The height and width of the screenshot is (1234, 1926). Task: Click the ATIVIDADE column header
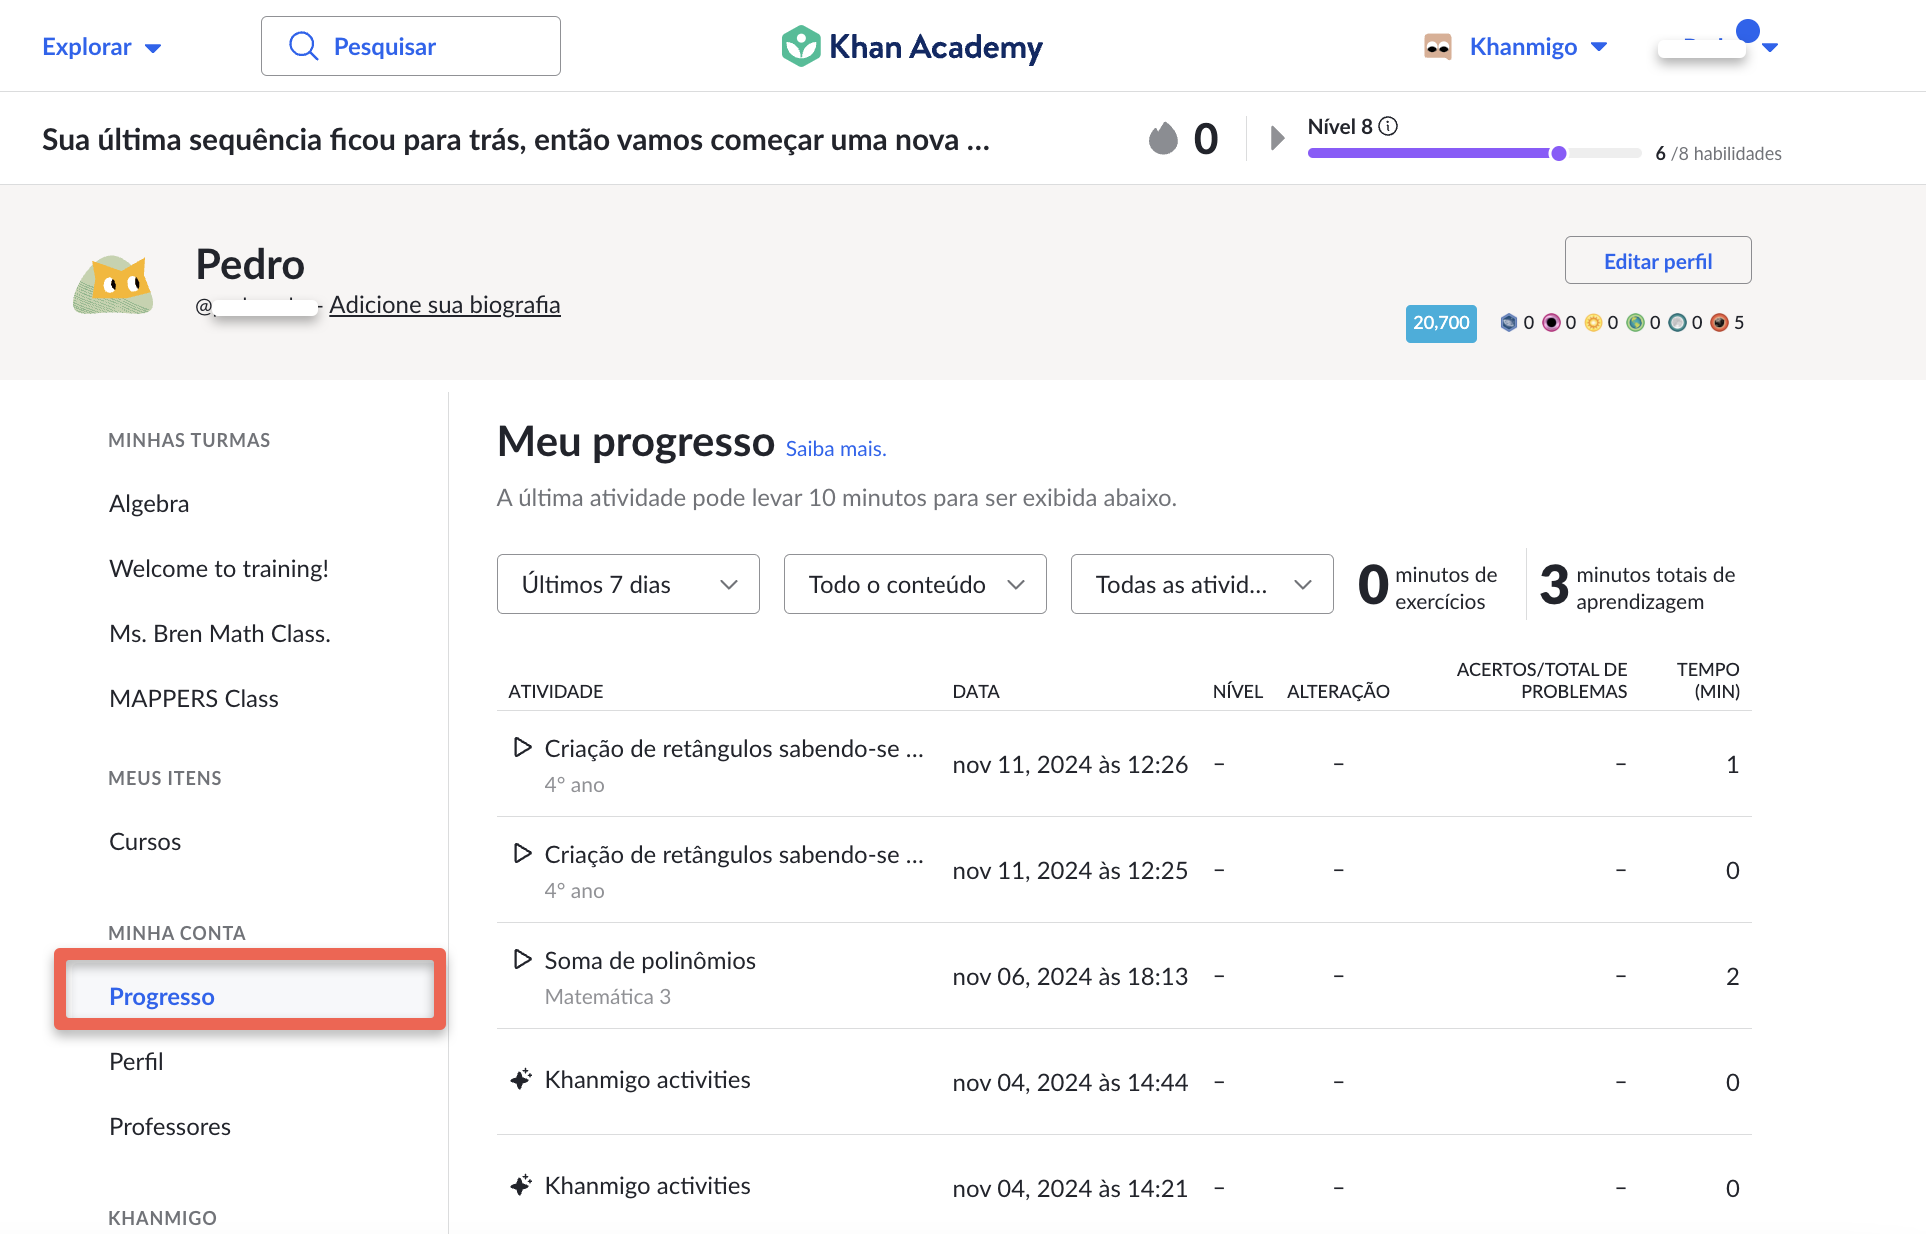click(556, 691)
